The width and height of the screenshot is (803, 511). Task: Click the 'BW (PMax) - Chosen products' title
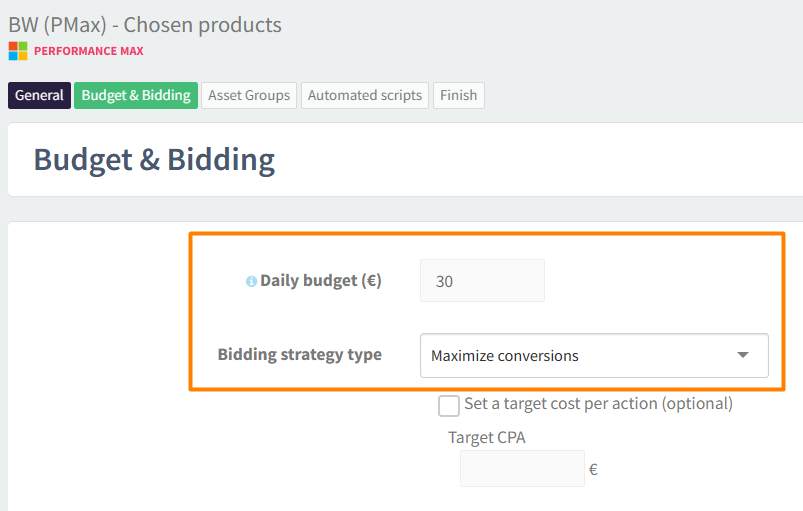click(x=145, y=24)
